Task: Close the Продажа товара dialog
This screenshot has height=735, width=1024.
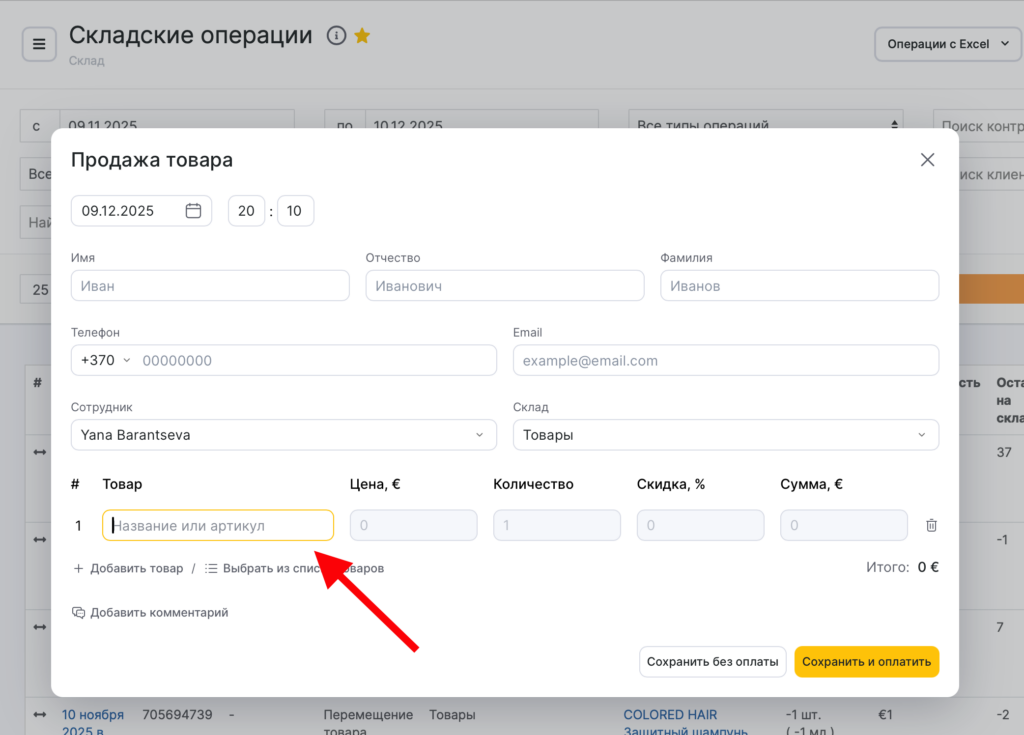Action: pos(927,160)
